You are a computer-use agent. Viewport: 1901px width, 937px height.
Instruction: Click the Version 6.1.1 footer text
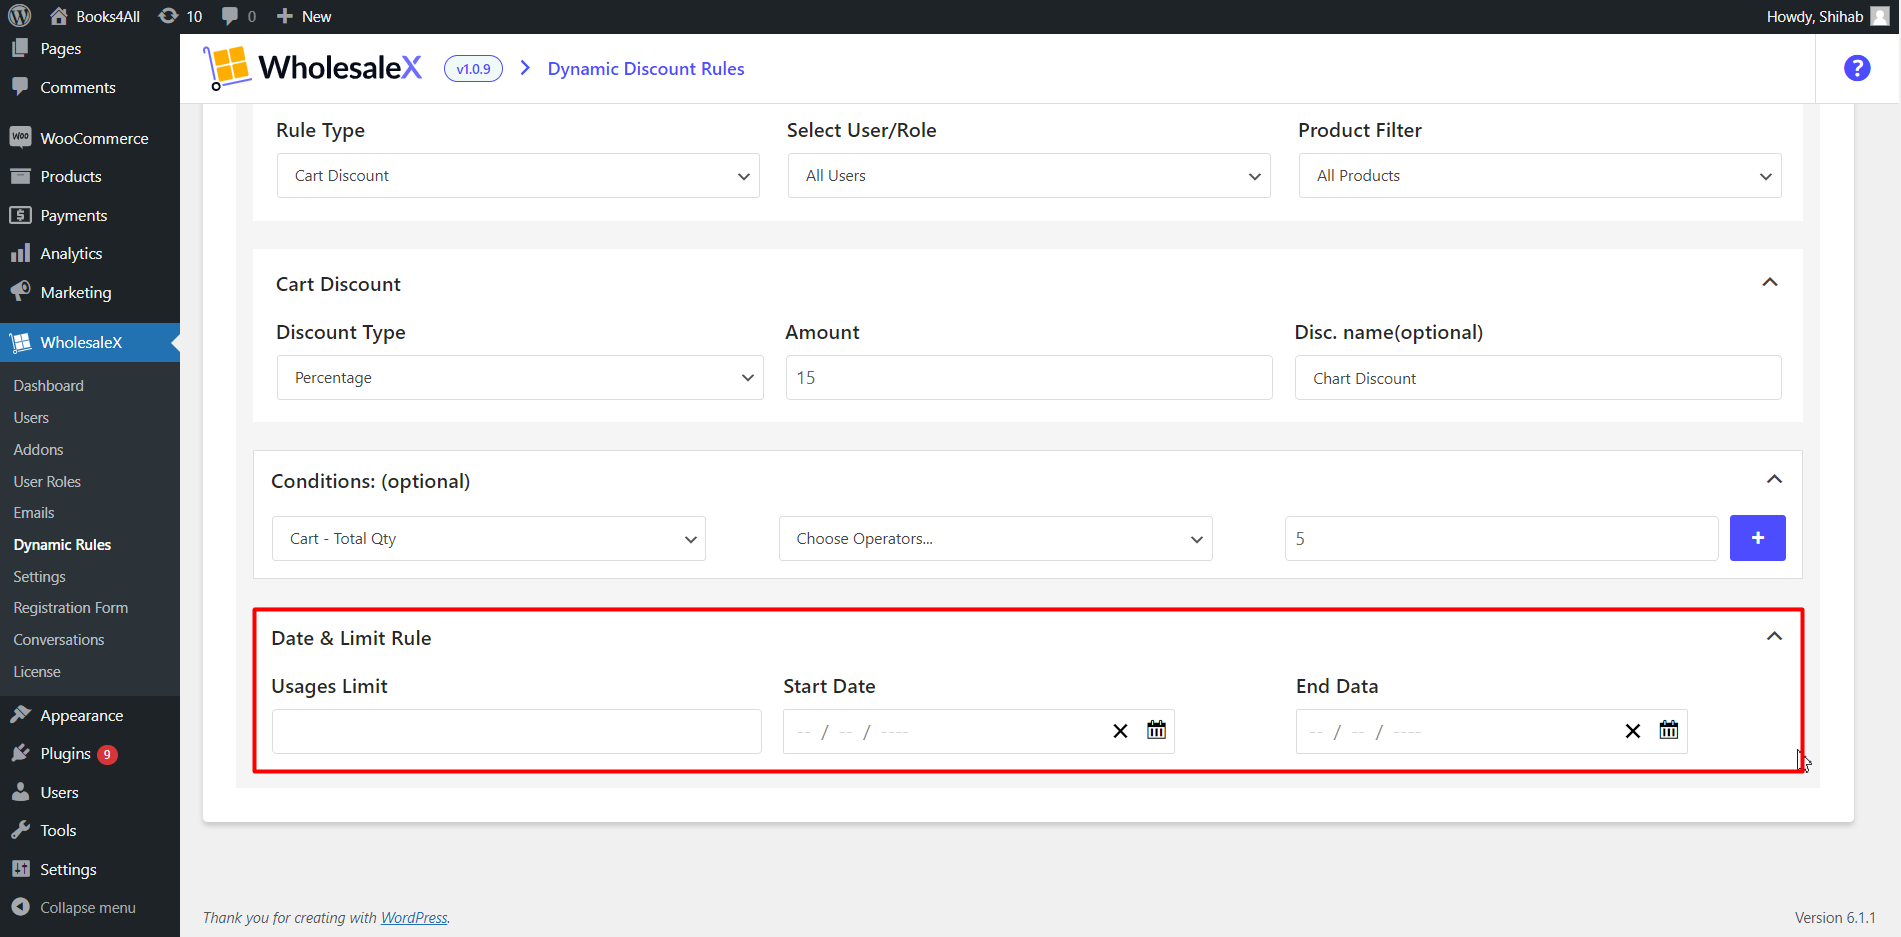(x=1835, y=917)
